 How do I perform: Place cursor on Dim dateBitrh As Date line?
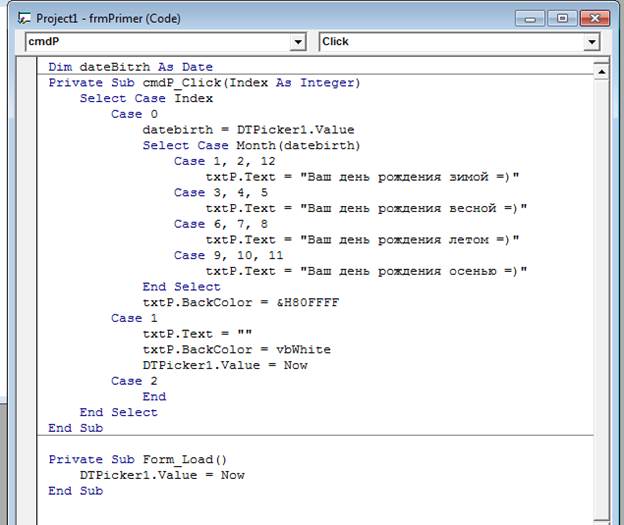(131, 67)
